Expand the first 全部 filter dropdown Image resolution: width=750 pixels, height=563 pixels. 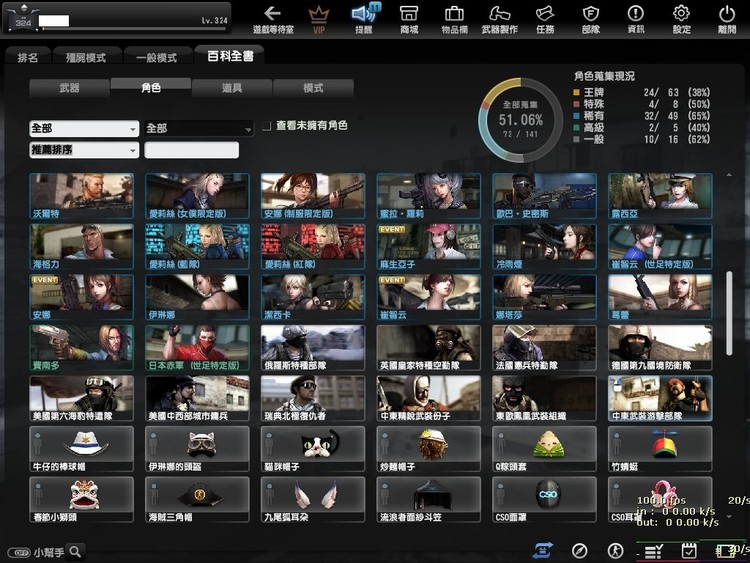click(84, 129)
